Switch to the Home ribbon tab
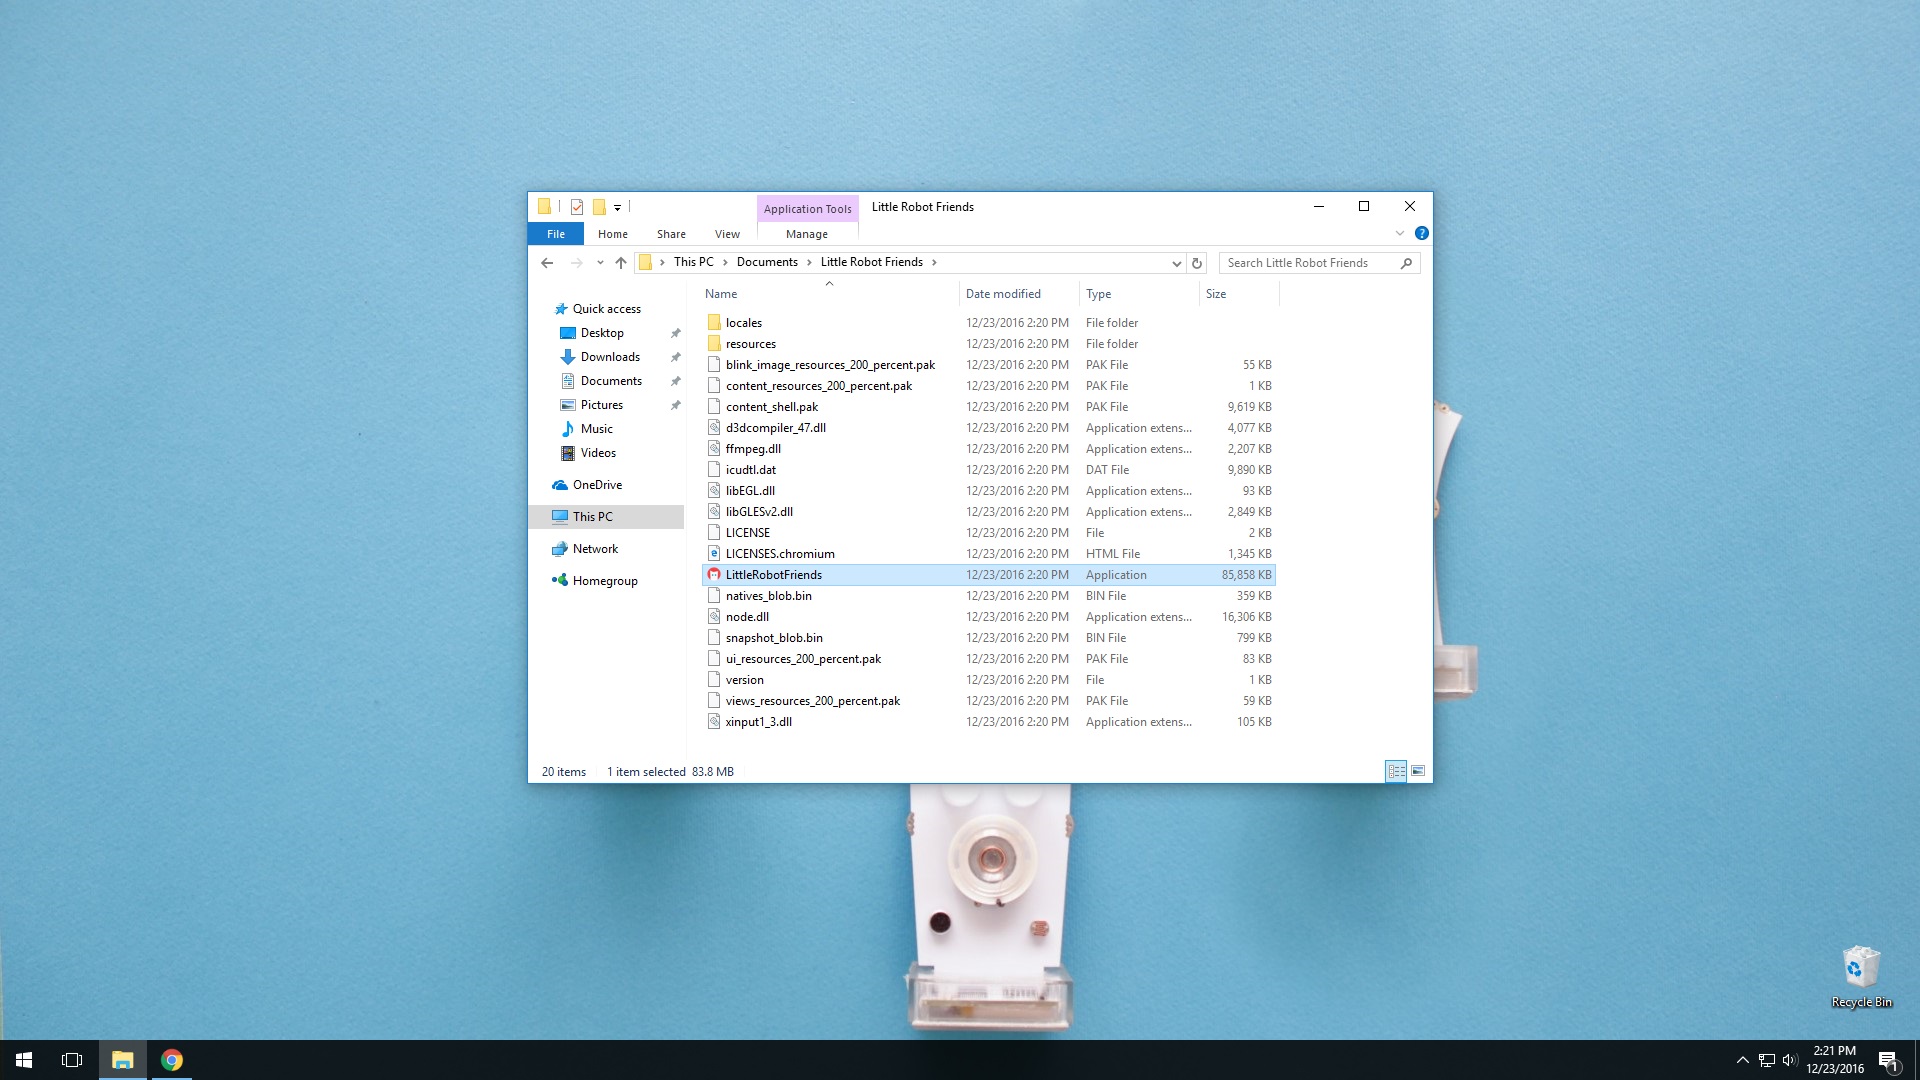 tap(613, 234)
